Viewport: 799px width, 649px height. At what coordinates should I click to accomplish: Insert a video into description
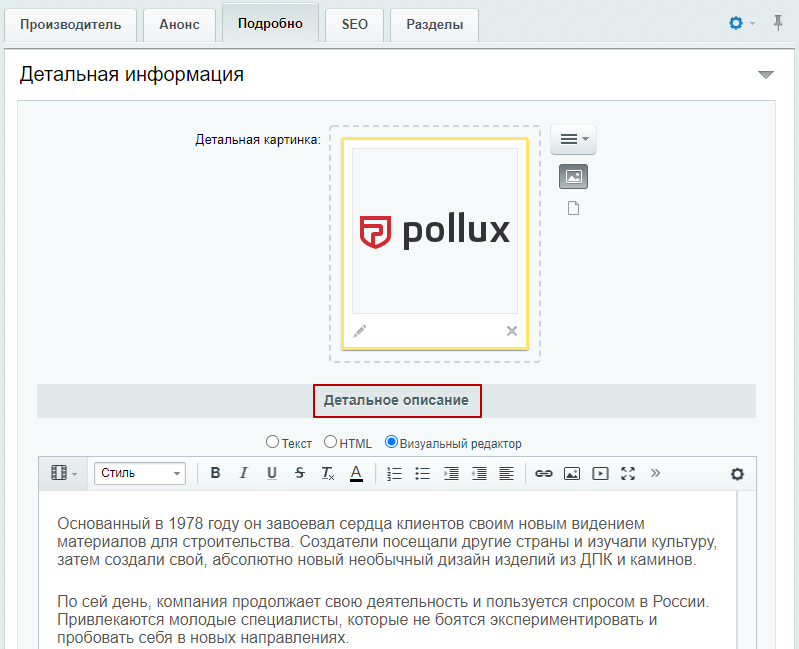600,473
